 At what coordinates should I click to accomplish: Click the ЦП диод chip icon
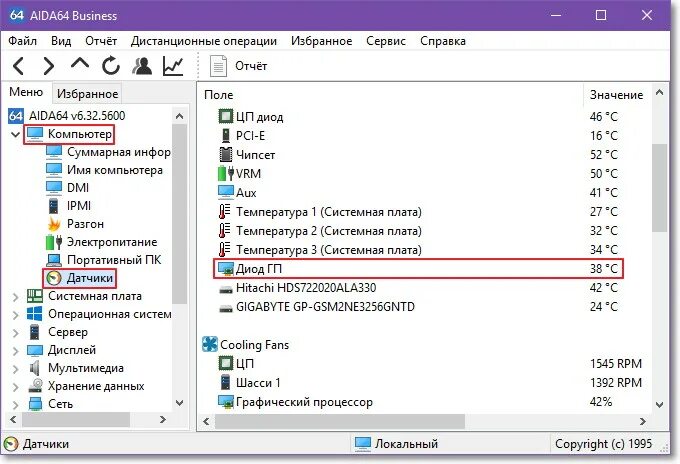point(226,116)
